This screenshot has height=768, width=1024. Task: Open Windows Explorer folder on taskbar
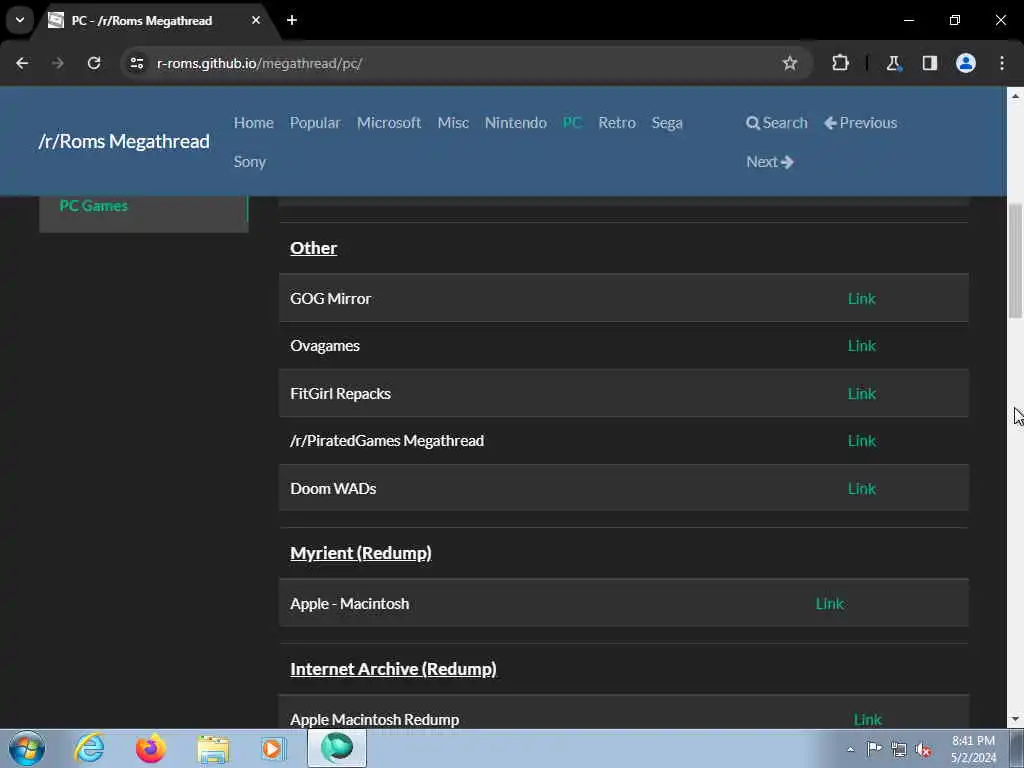(213, 748)
